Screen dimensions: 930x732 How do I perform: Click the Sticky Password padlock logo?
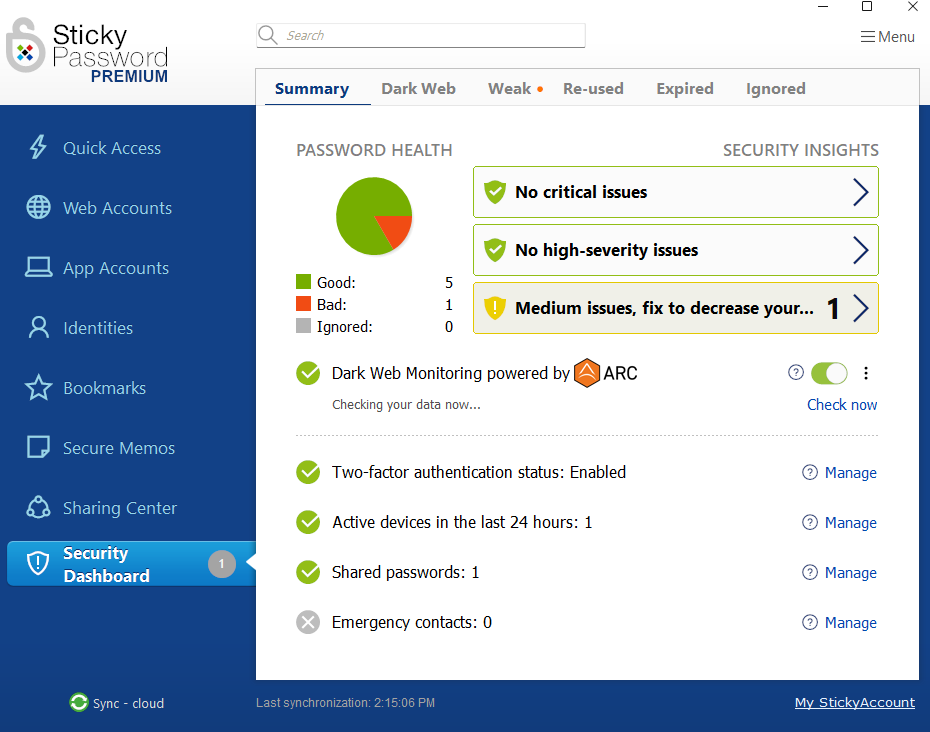click(x=25, y=46)
